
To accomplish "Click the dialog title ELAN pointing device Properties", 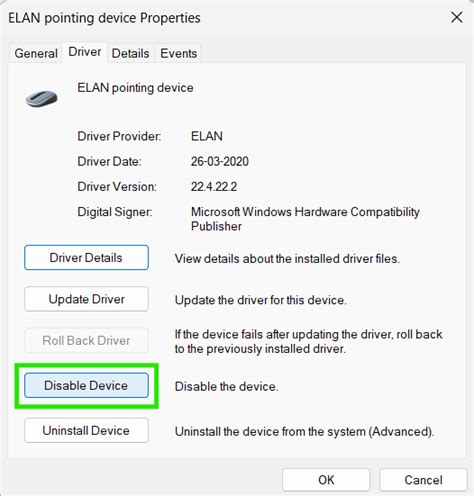I will [x=104, y=18].
